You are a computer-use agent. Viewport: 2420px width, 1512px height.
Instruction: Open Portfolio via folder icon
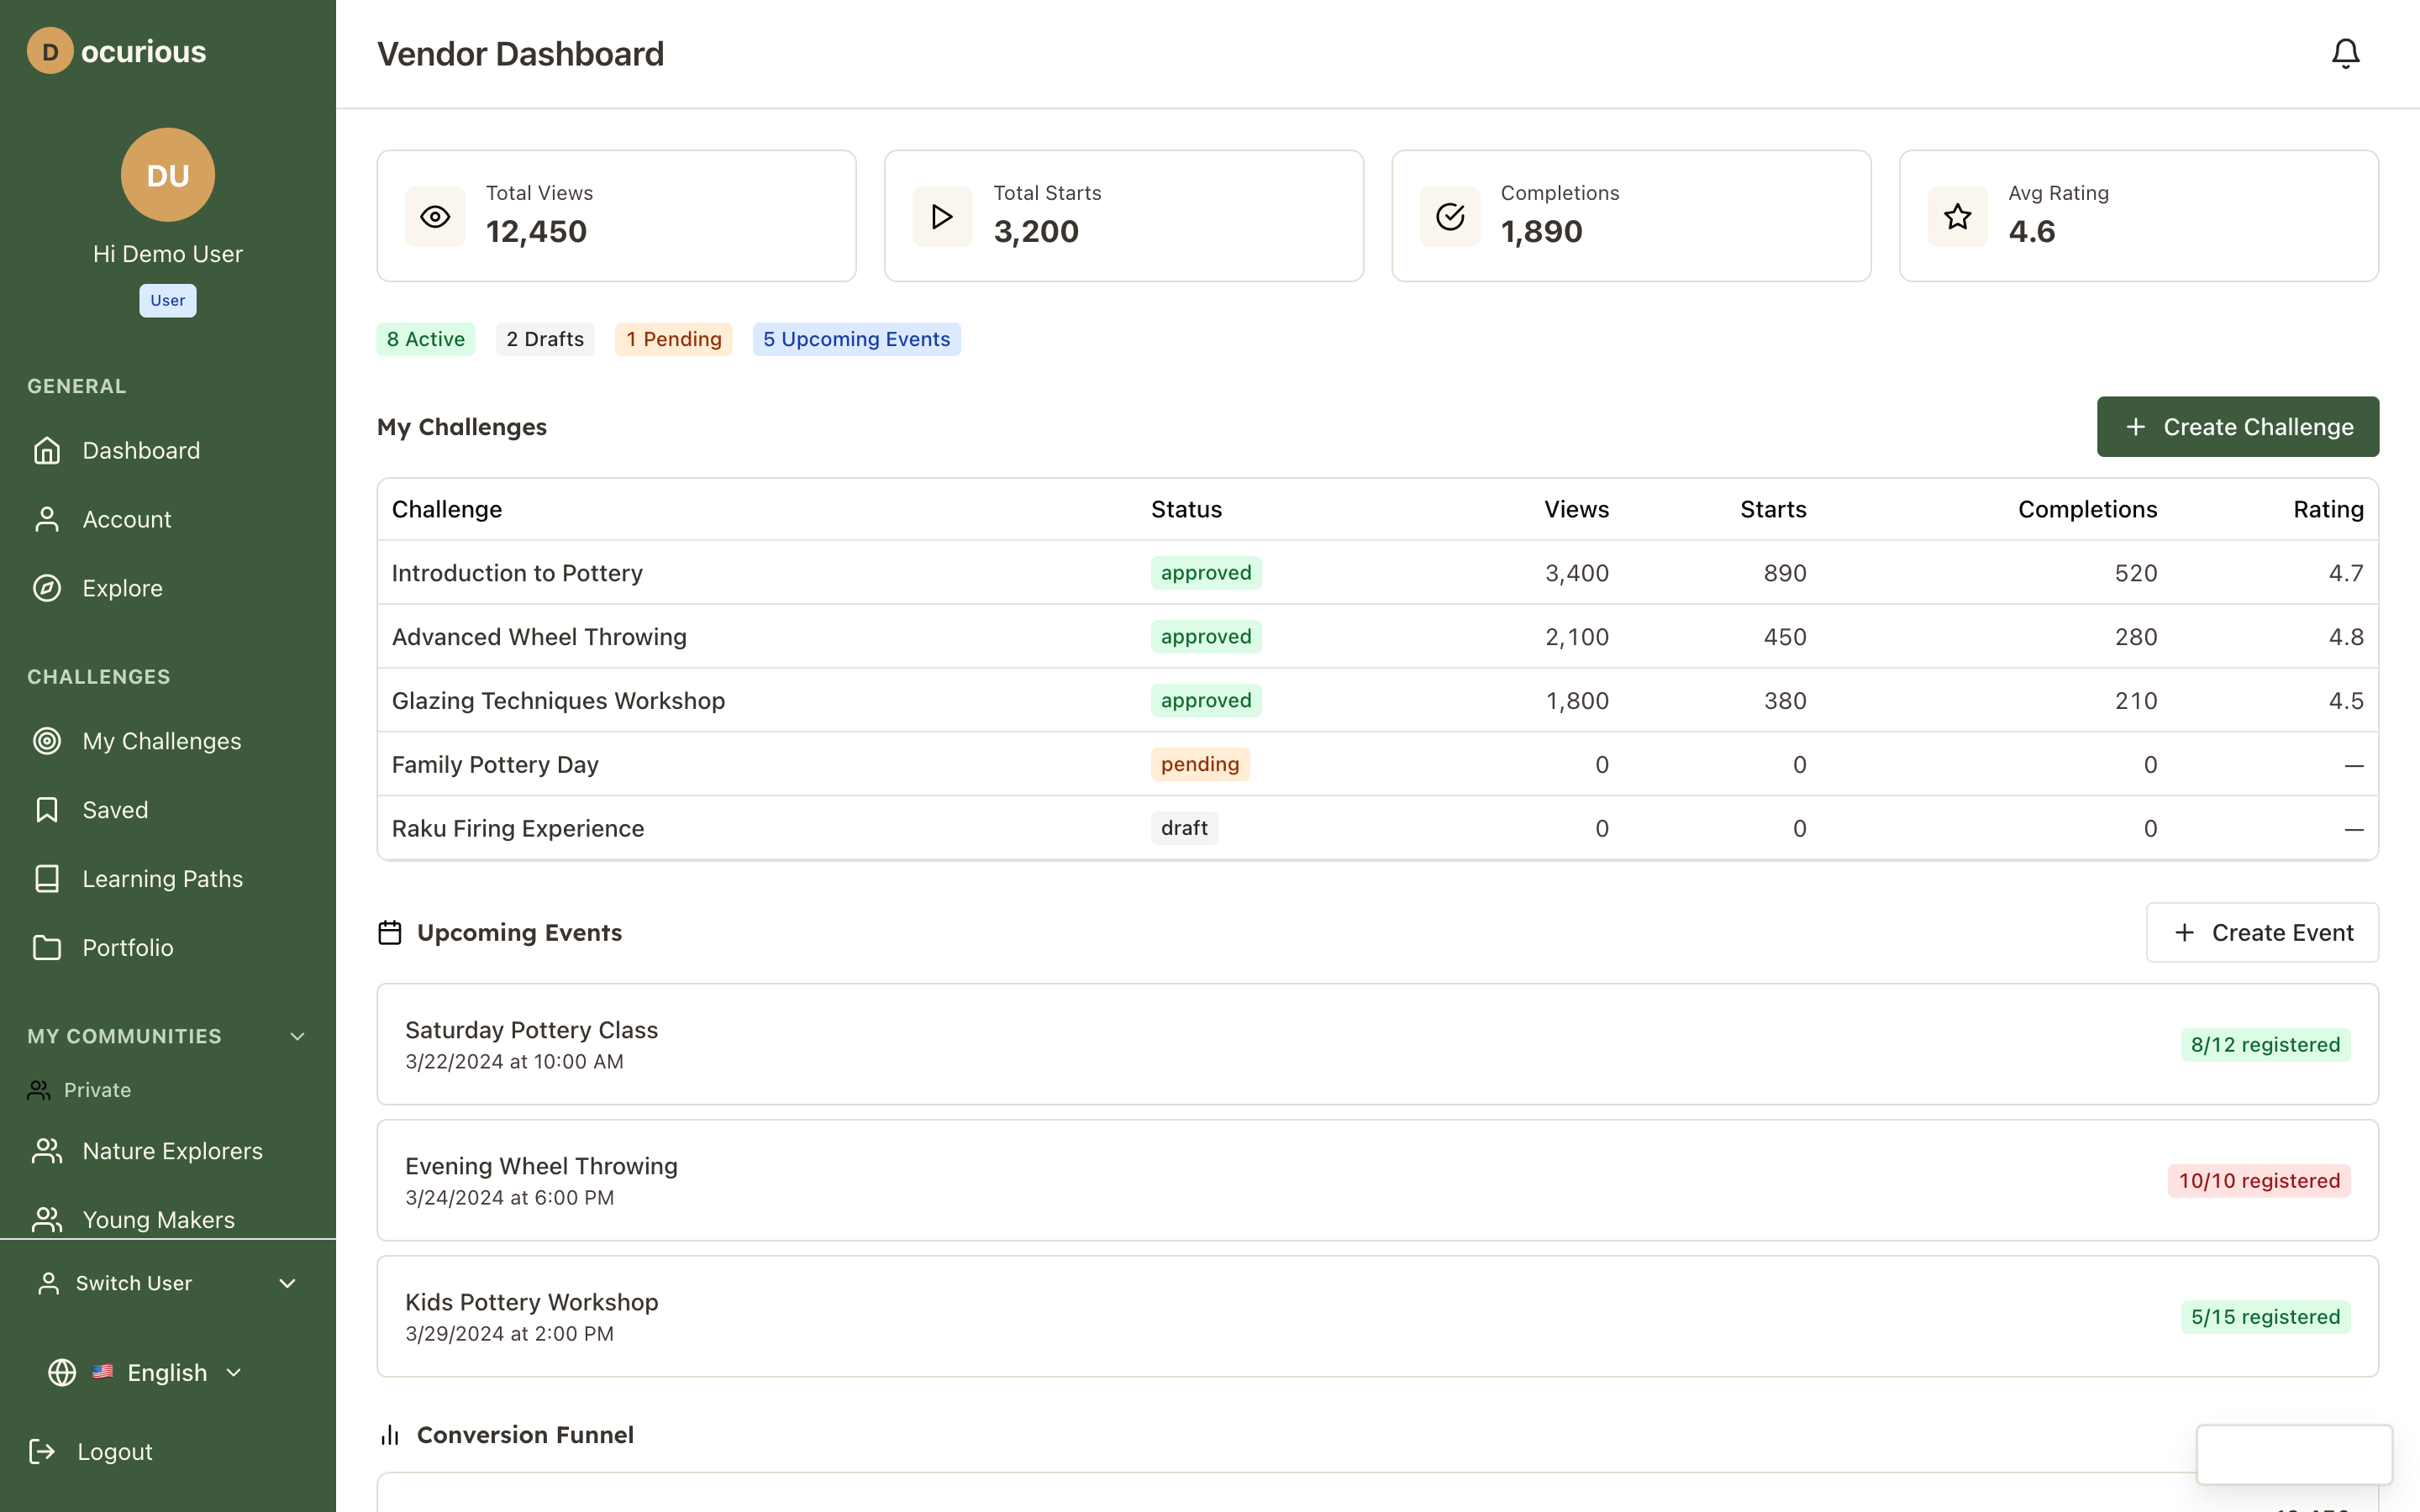pos(47,947)
